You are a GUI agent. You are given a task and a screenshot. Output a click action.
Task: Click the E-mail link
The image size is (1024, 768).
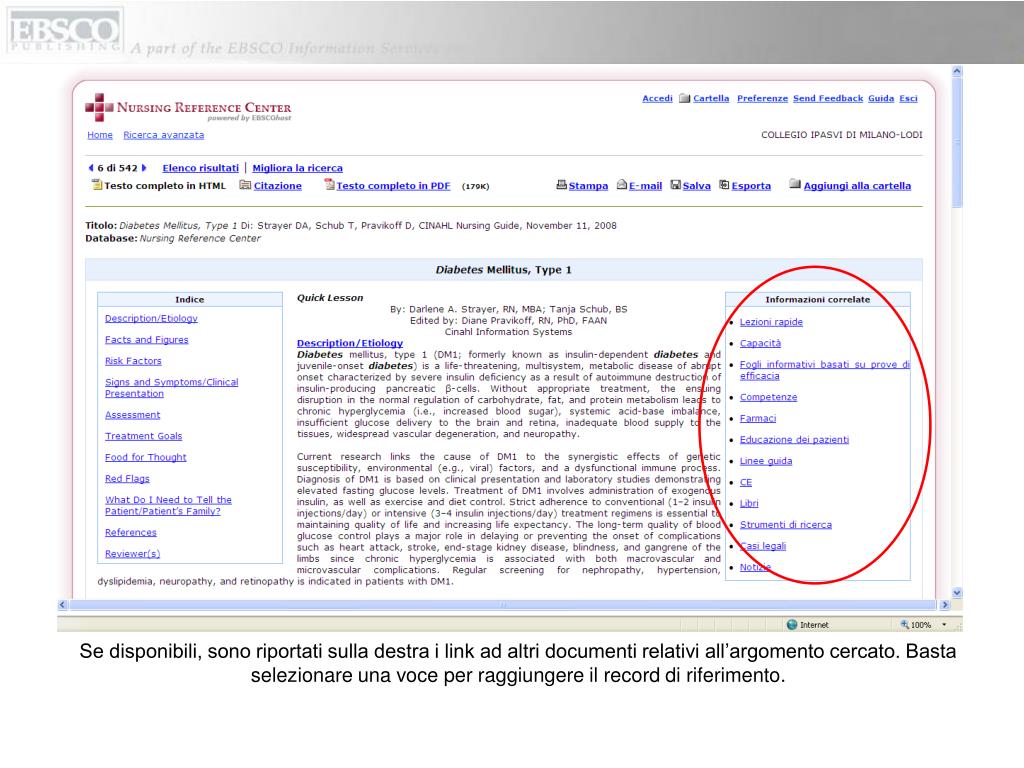coord(645,185)
